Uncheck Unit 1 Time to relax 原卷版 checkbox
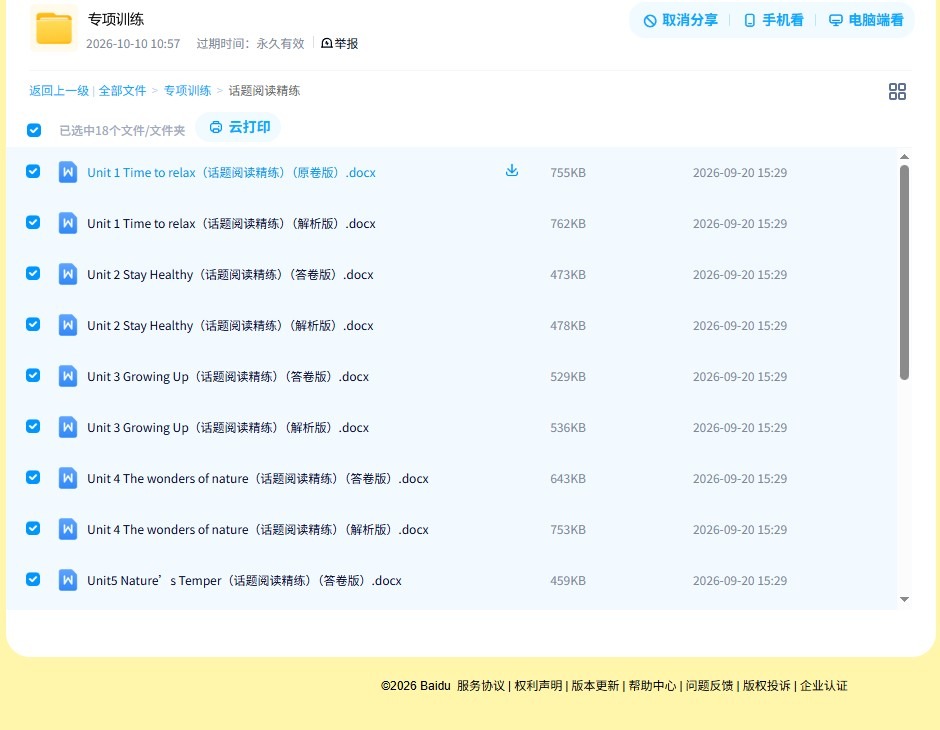940x730 pixels. 33,171
